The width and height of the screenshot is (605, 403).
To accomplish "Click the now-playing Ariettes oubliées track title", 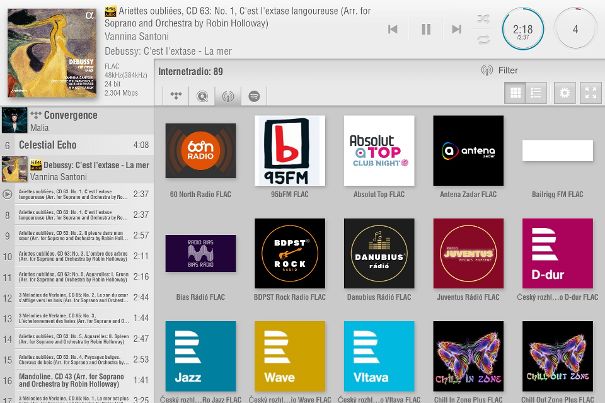I will tap(238, 17).
